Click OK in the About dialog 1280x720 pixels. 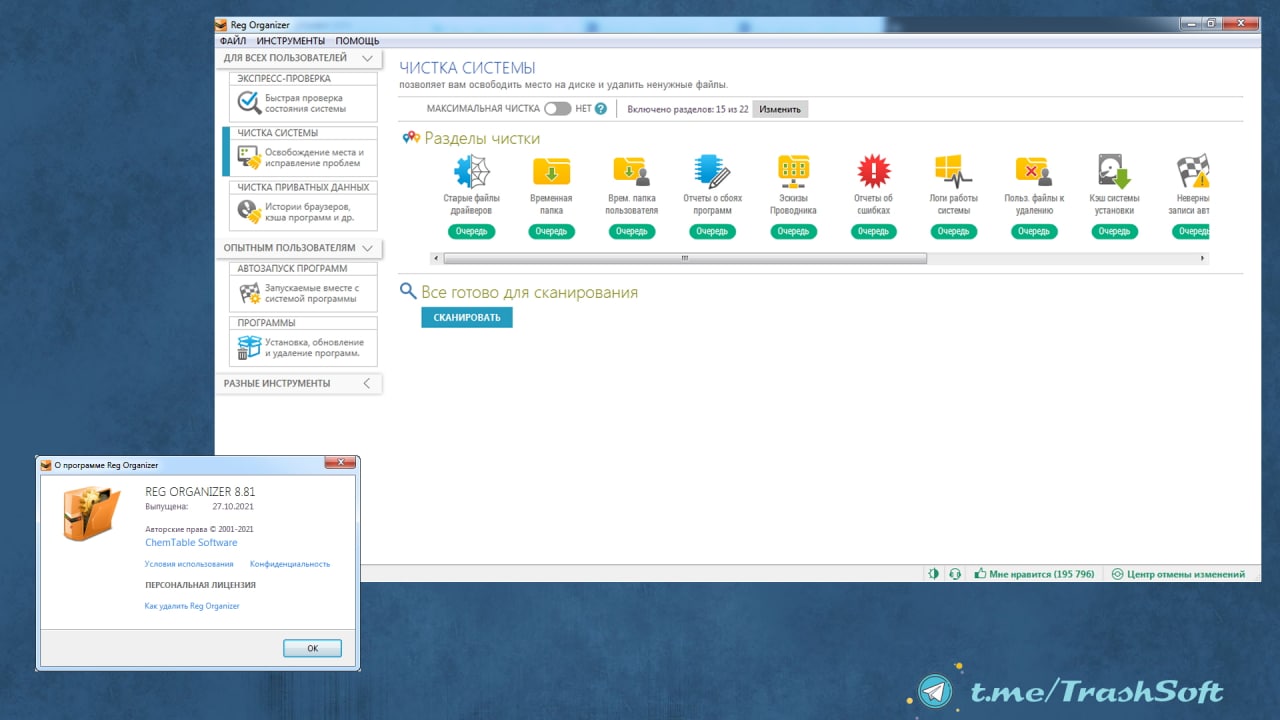pos(312,648)
